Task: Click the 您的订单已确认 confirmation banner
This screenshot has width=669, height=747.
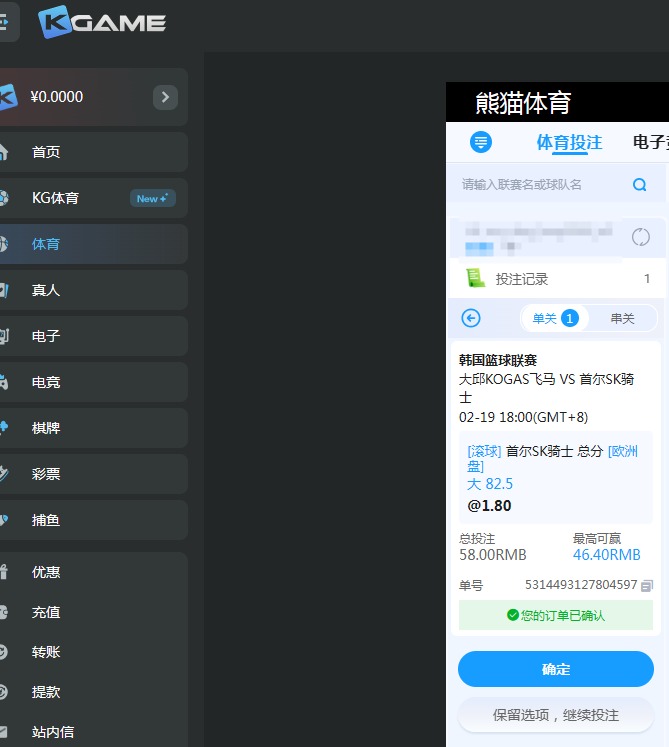Action: point(556,616)
